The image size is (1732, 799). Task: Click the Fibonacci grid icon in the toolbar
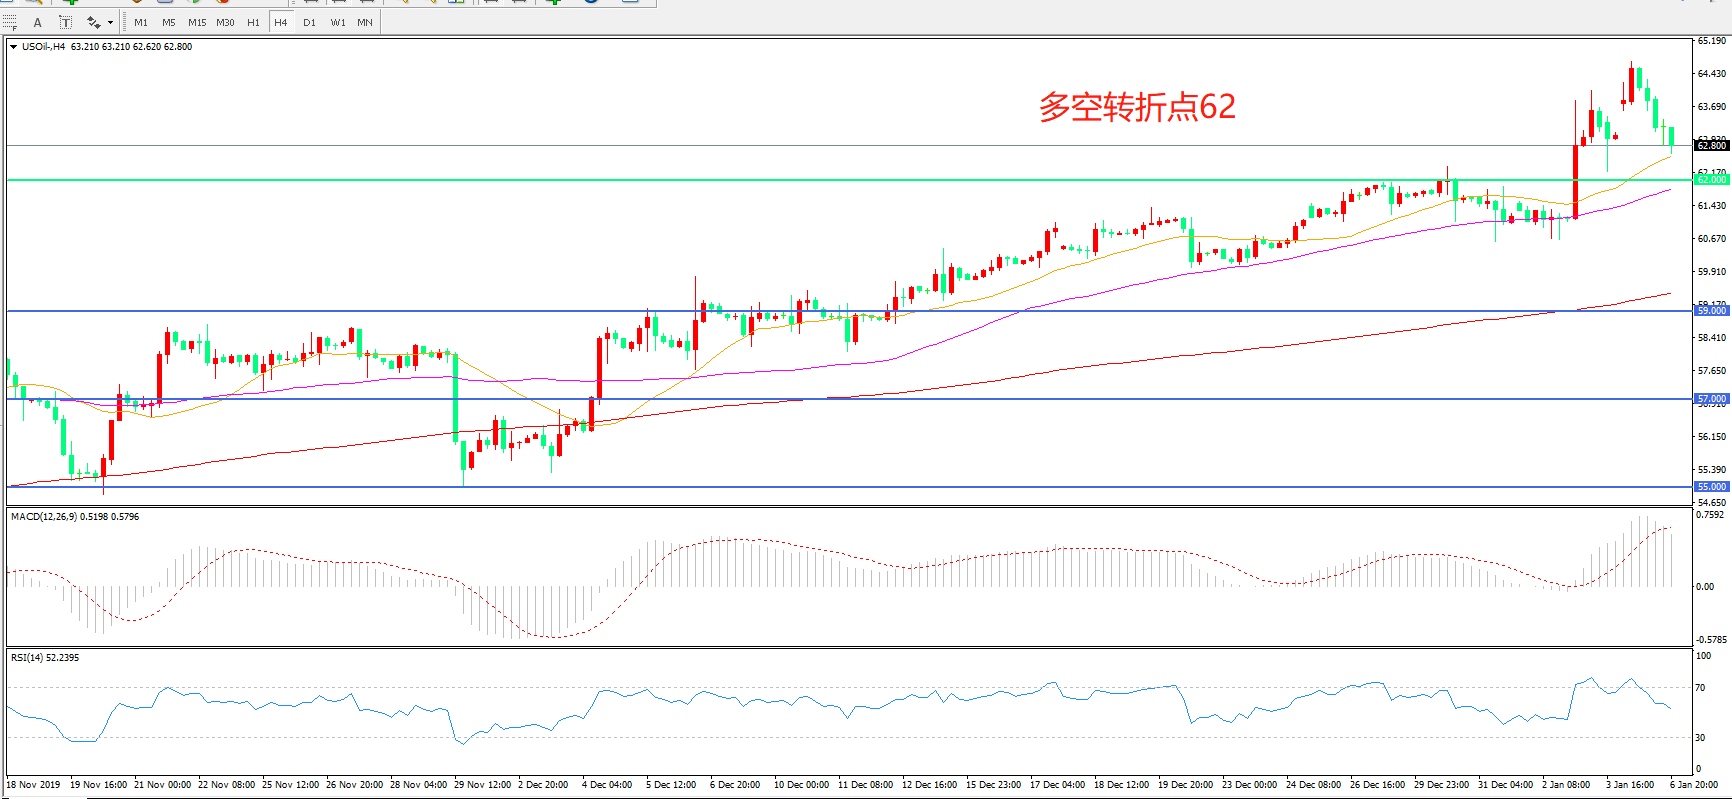(10, 22)
